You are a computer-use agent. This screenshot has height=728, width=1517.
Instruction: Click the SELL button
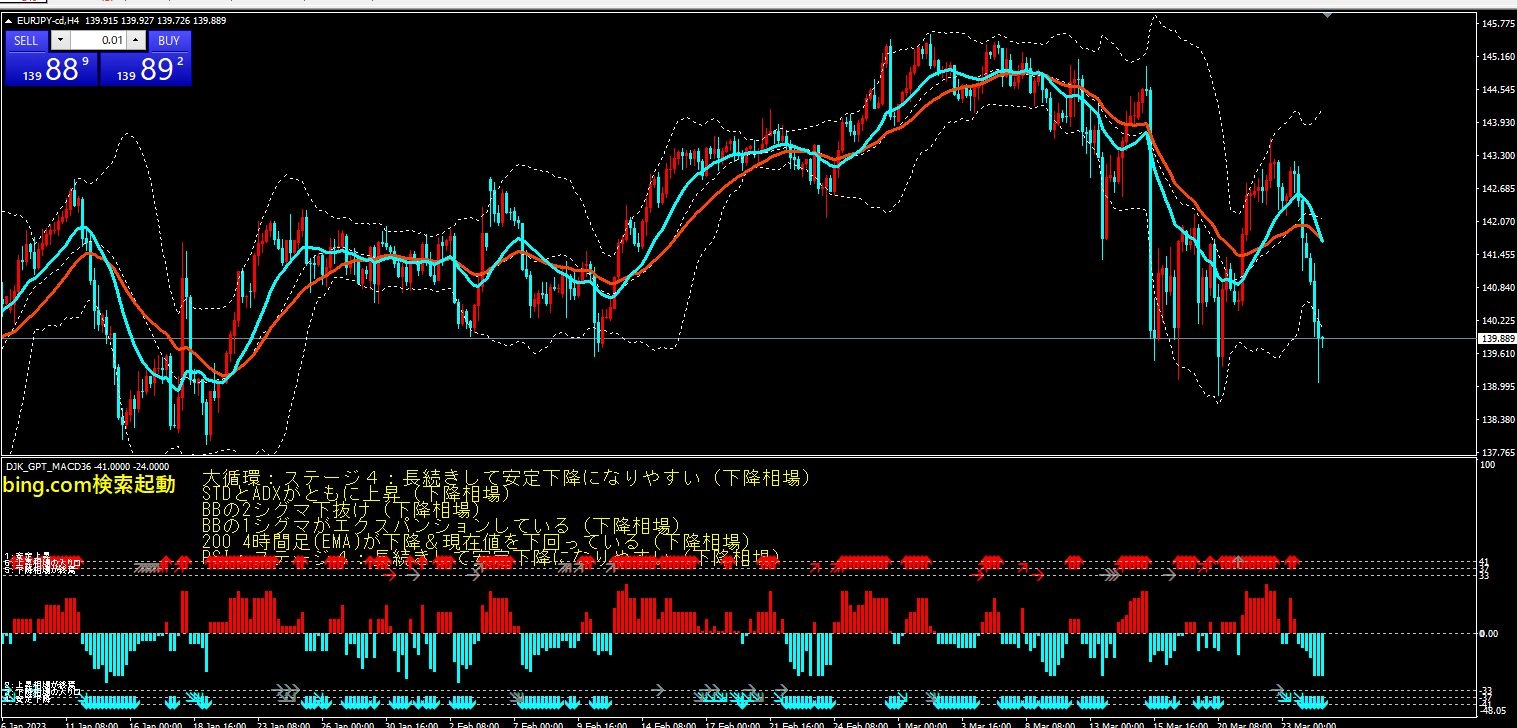pyautogui.click(x=27, y=40)
